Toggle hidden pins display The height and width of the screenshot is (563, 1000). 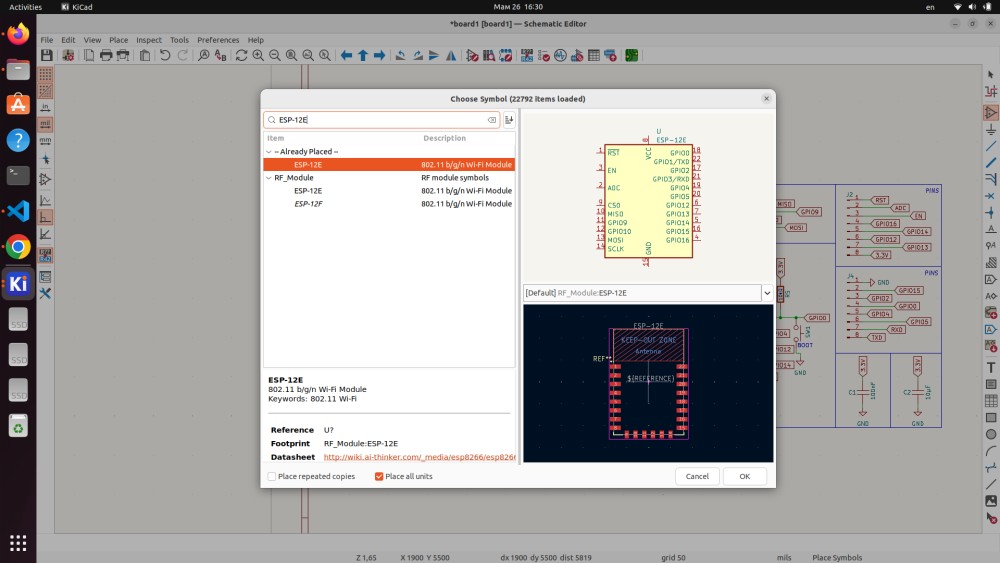tap(45, 179)
